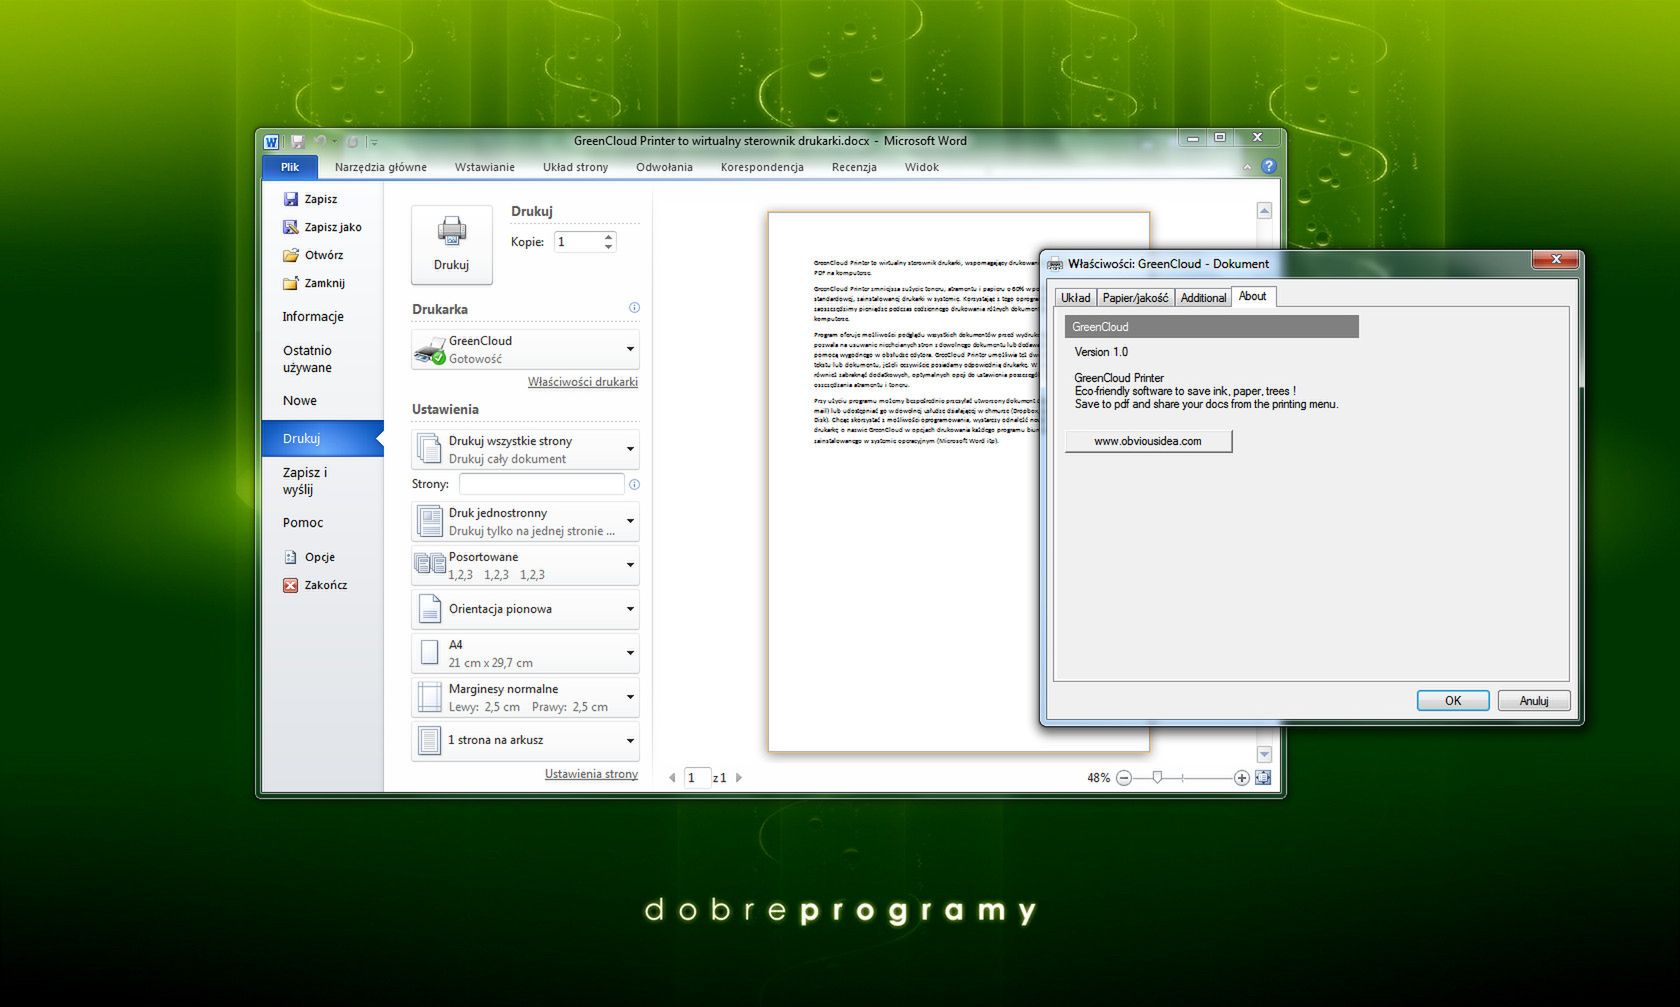Open the Widok ribbon tab
This screenshot has height=1007, width=1680.
(922, 167)
